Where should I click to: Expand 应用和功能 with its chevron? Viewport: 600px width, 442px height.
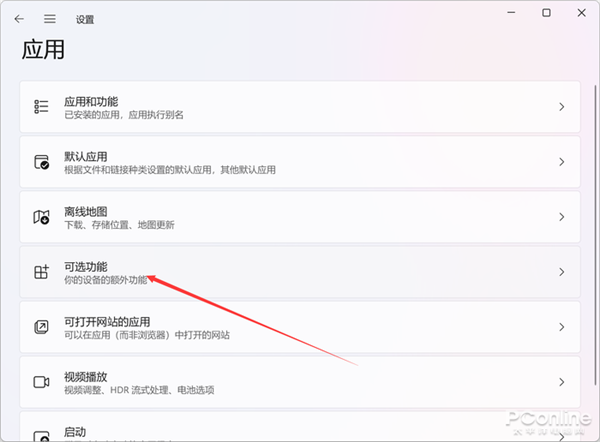(562, 107)
